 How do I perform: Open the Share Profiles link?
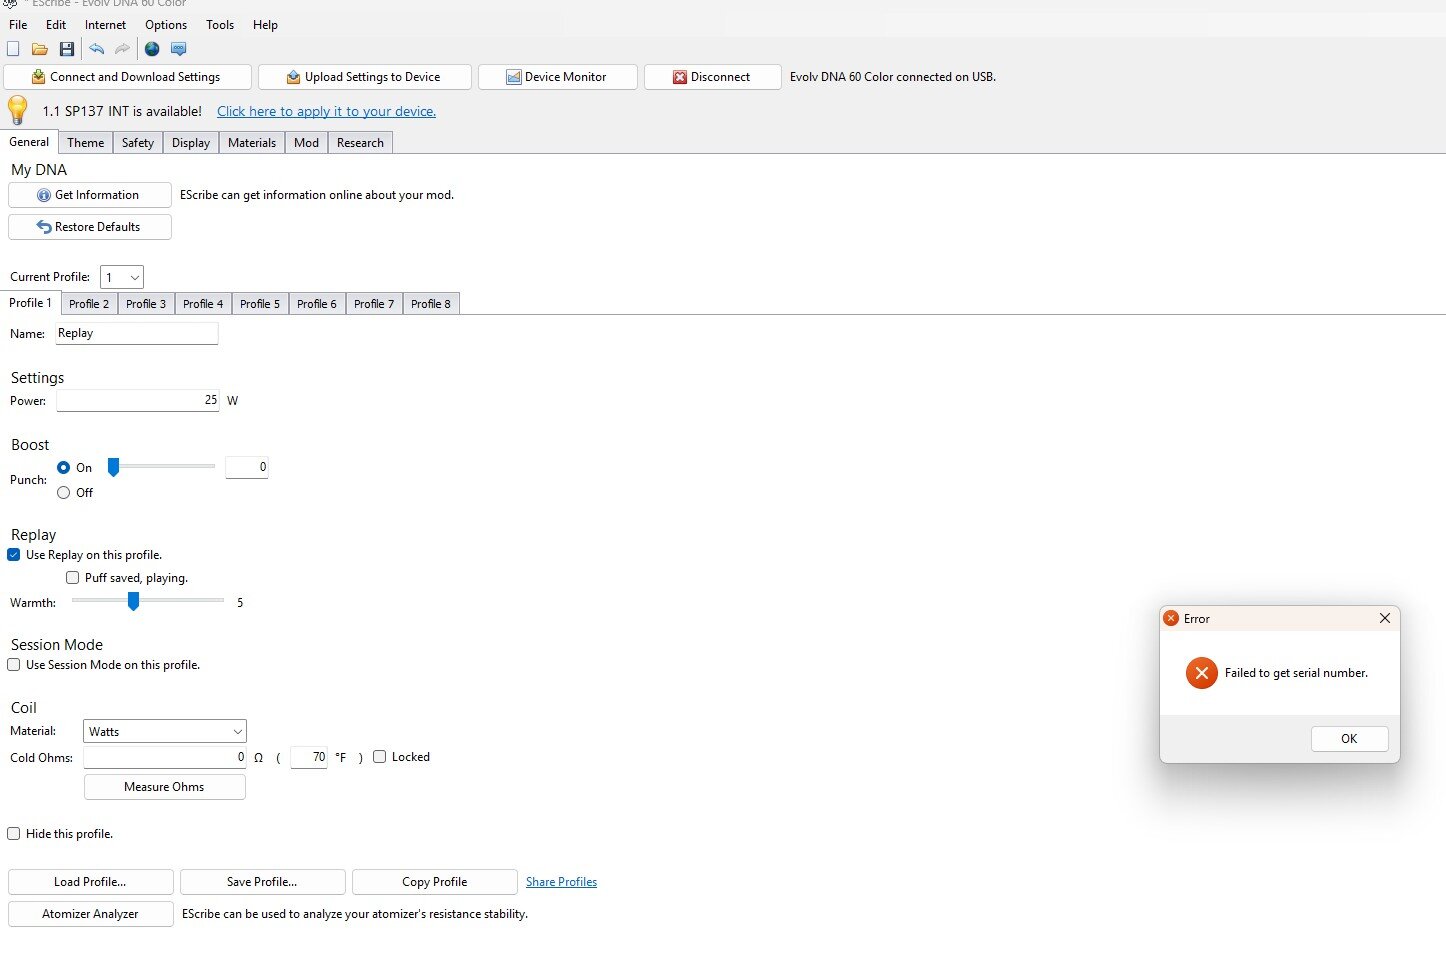tap(561, 882)
